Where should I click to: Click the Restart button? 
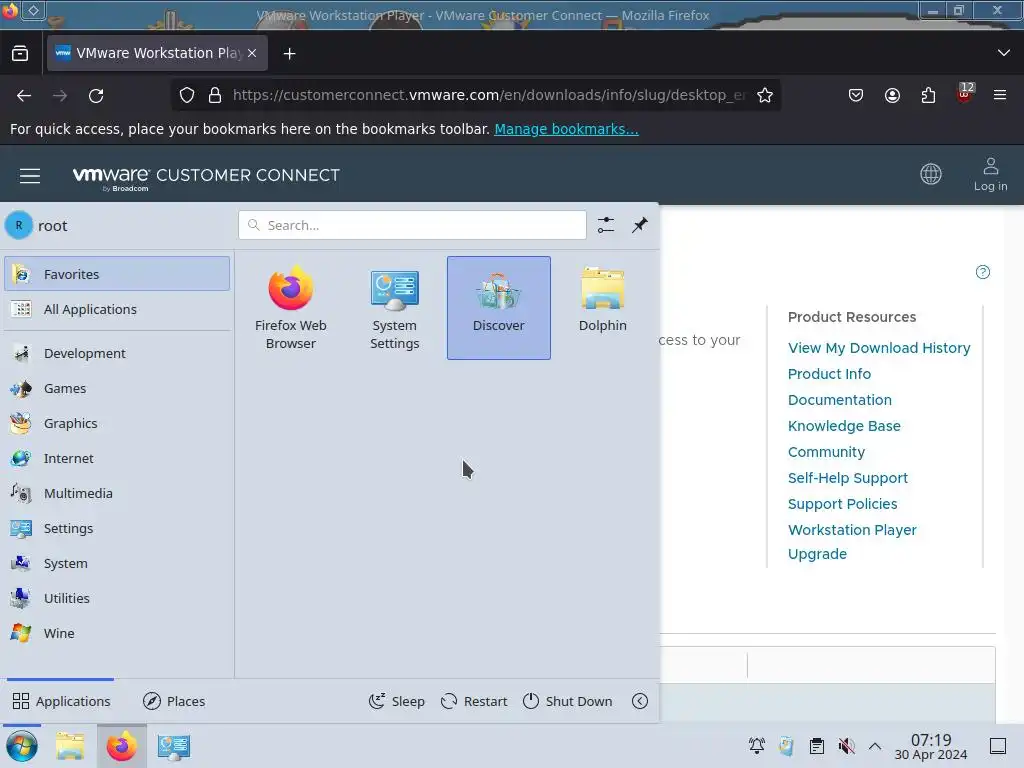pyautogui.click(x=474, y=701)
